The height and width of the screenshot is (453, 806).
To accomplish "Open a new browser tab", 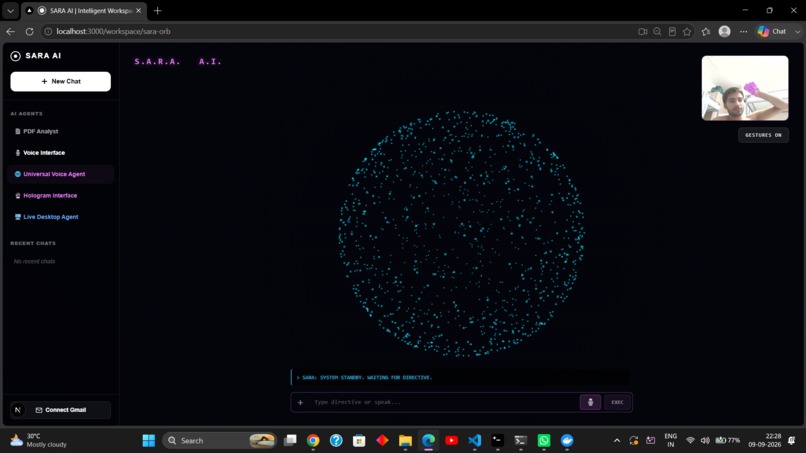I will (157, 10).
